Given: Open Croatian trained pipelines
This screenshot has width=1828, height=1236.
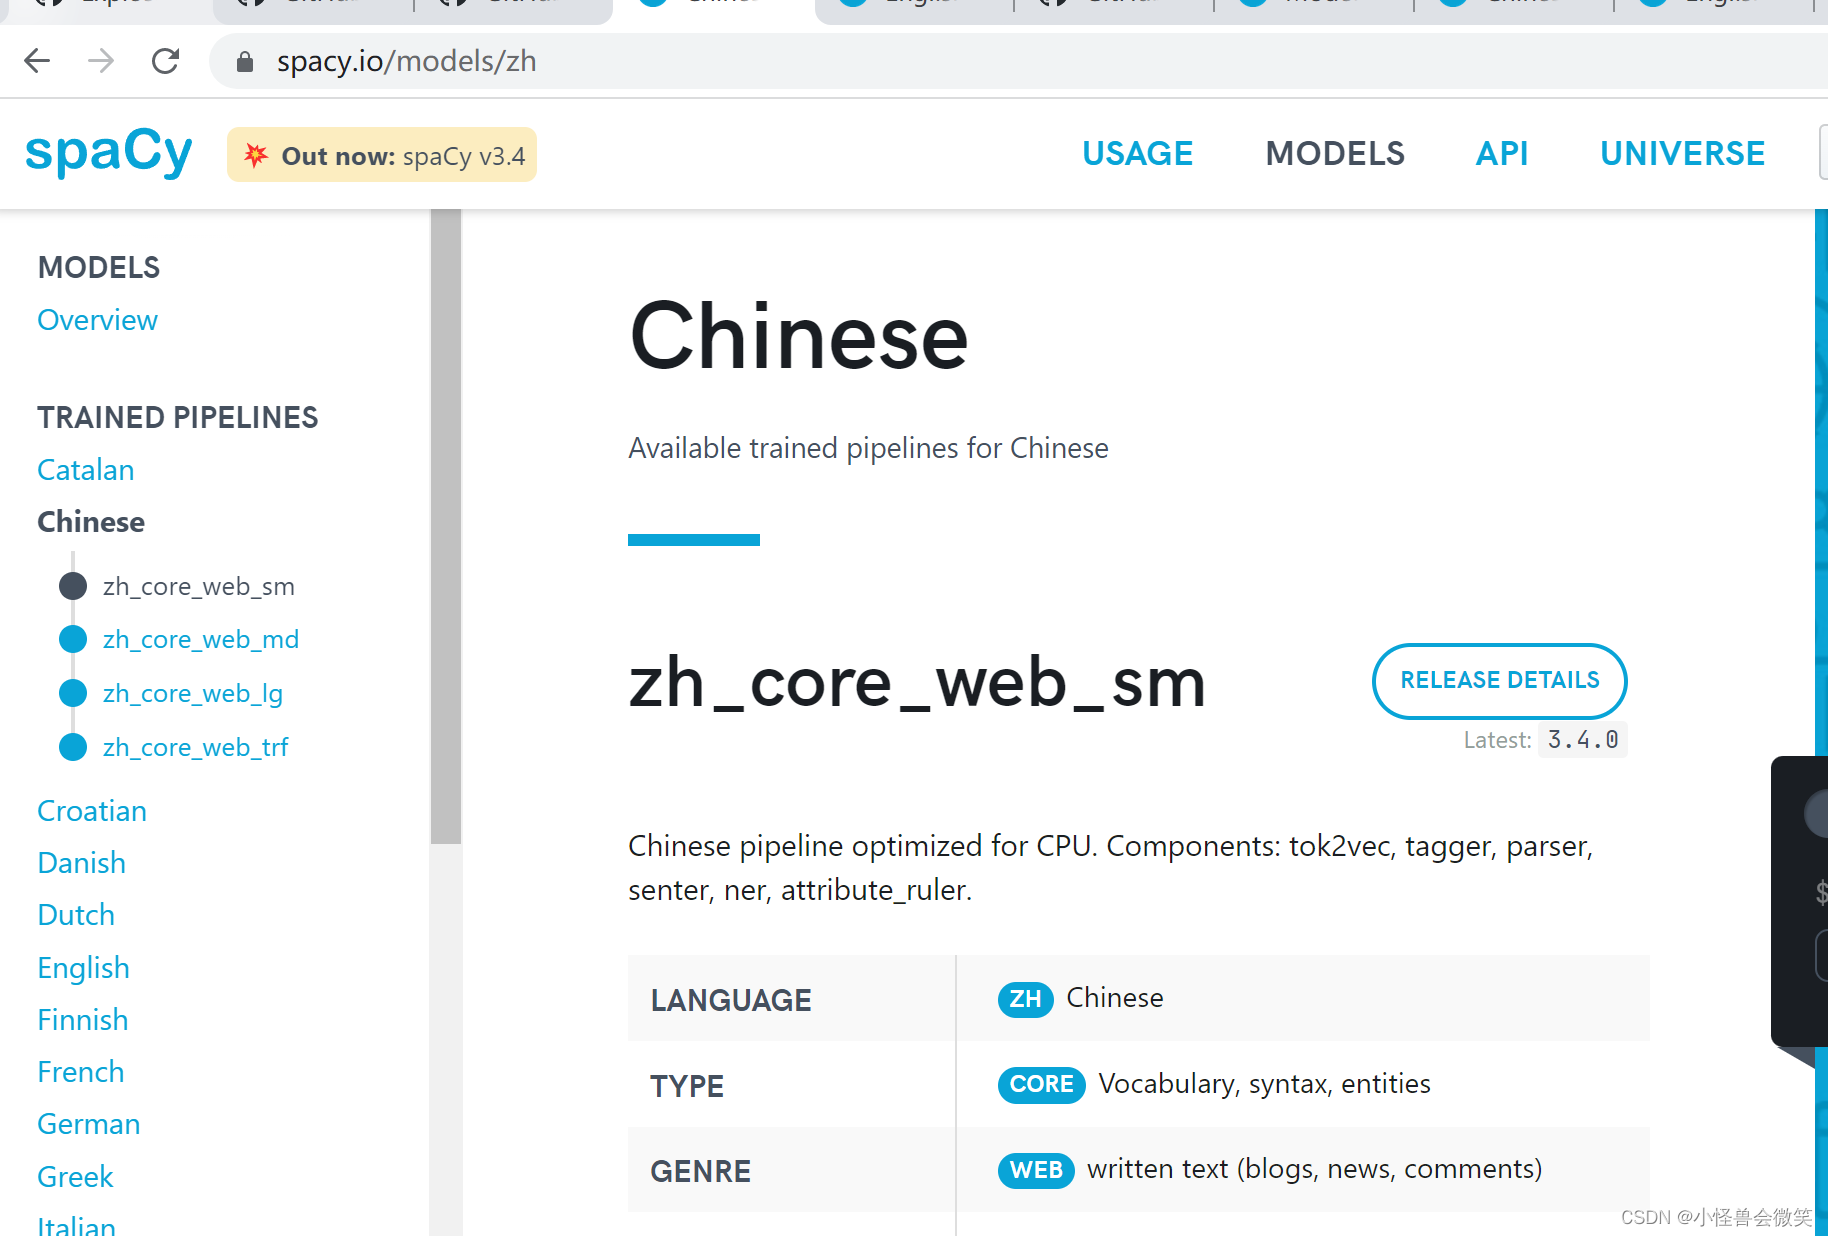Looking at the screenshot, I should click(x=92, y=811).
